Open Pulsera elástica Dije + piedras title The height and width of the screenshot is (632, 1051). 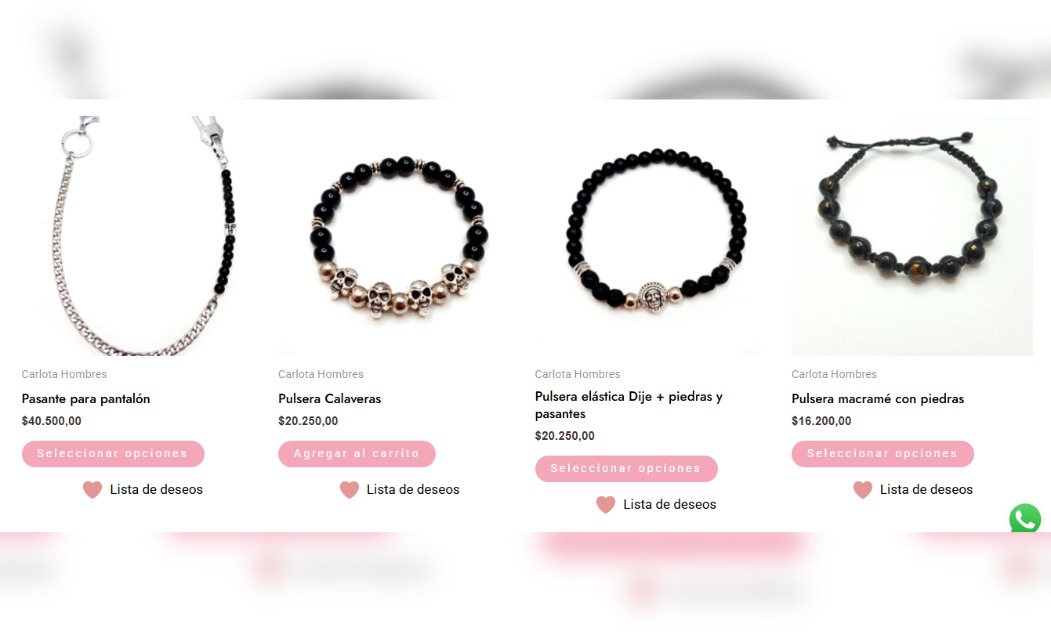pyautogui.click(x=629, y=405)
